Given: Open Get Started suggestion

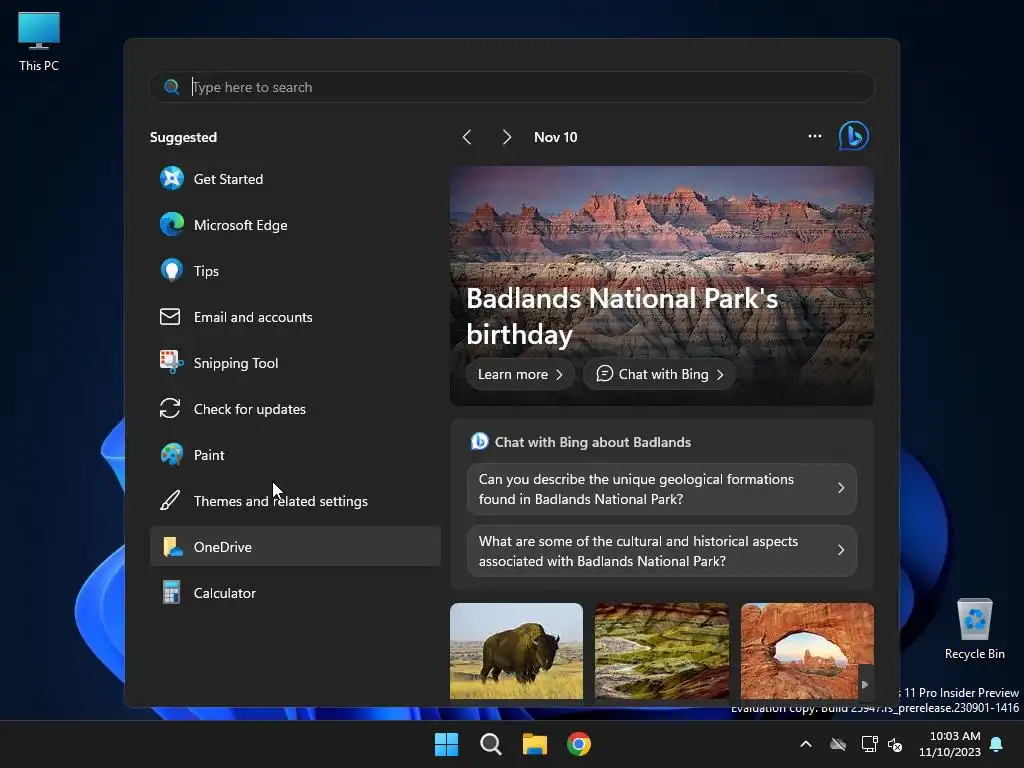Looking at the screenshot, I should point(295,178).
